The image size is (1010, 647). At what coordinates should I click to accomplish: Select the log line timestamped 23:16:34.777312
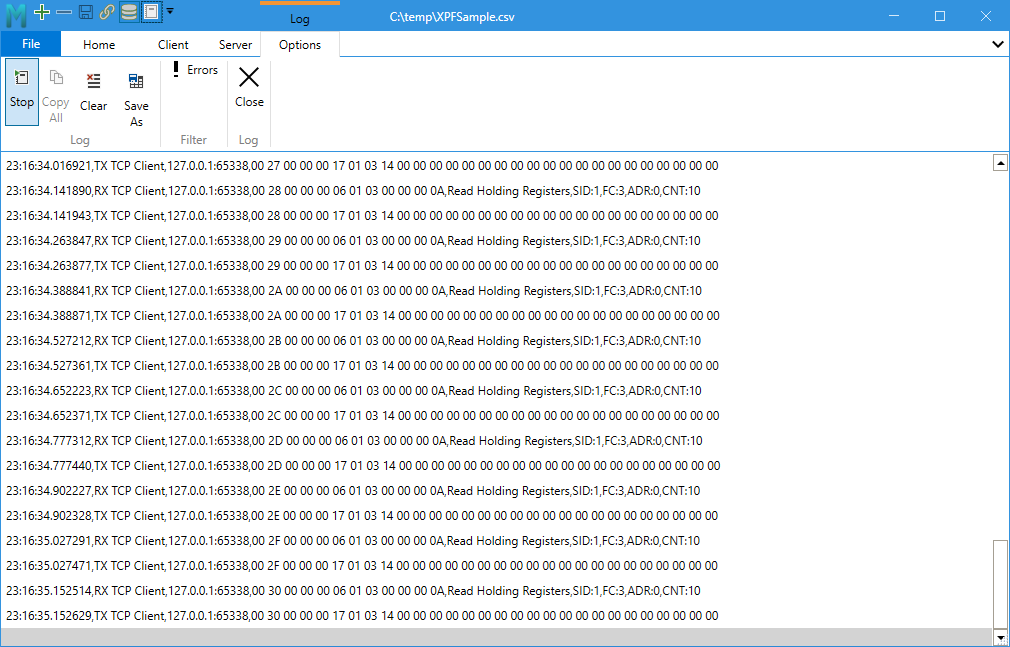pyautogui.click(x=354, y=441)
